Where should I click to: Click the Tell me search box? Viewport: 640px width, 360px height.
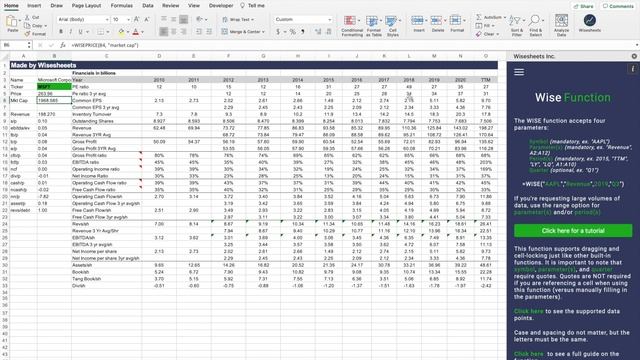(253, 6)
